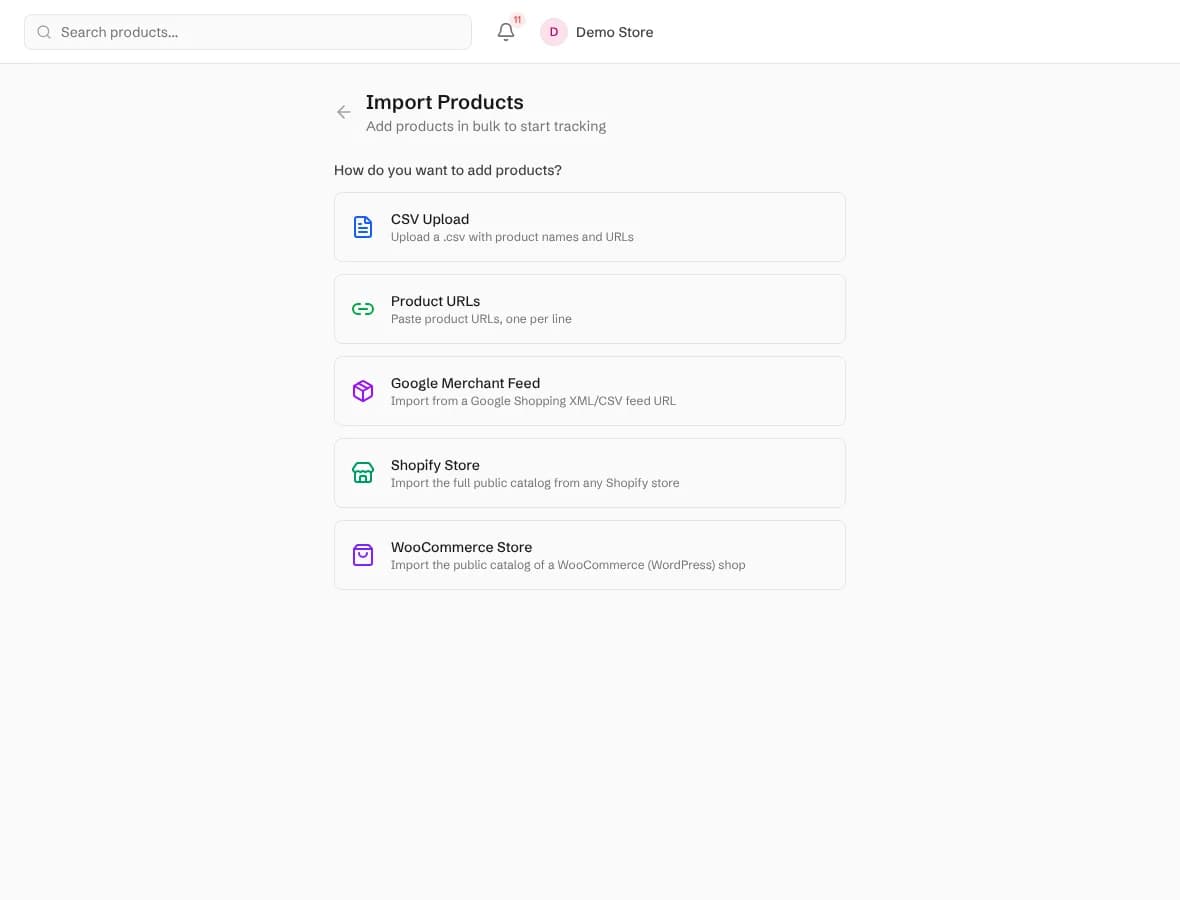This screenshot has width=1180, height=900.
Task: Open the Demo Store account name
Action: (614, 32)
